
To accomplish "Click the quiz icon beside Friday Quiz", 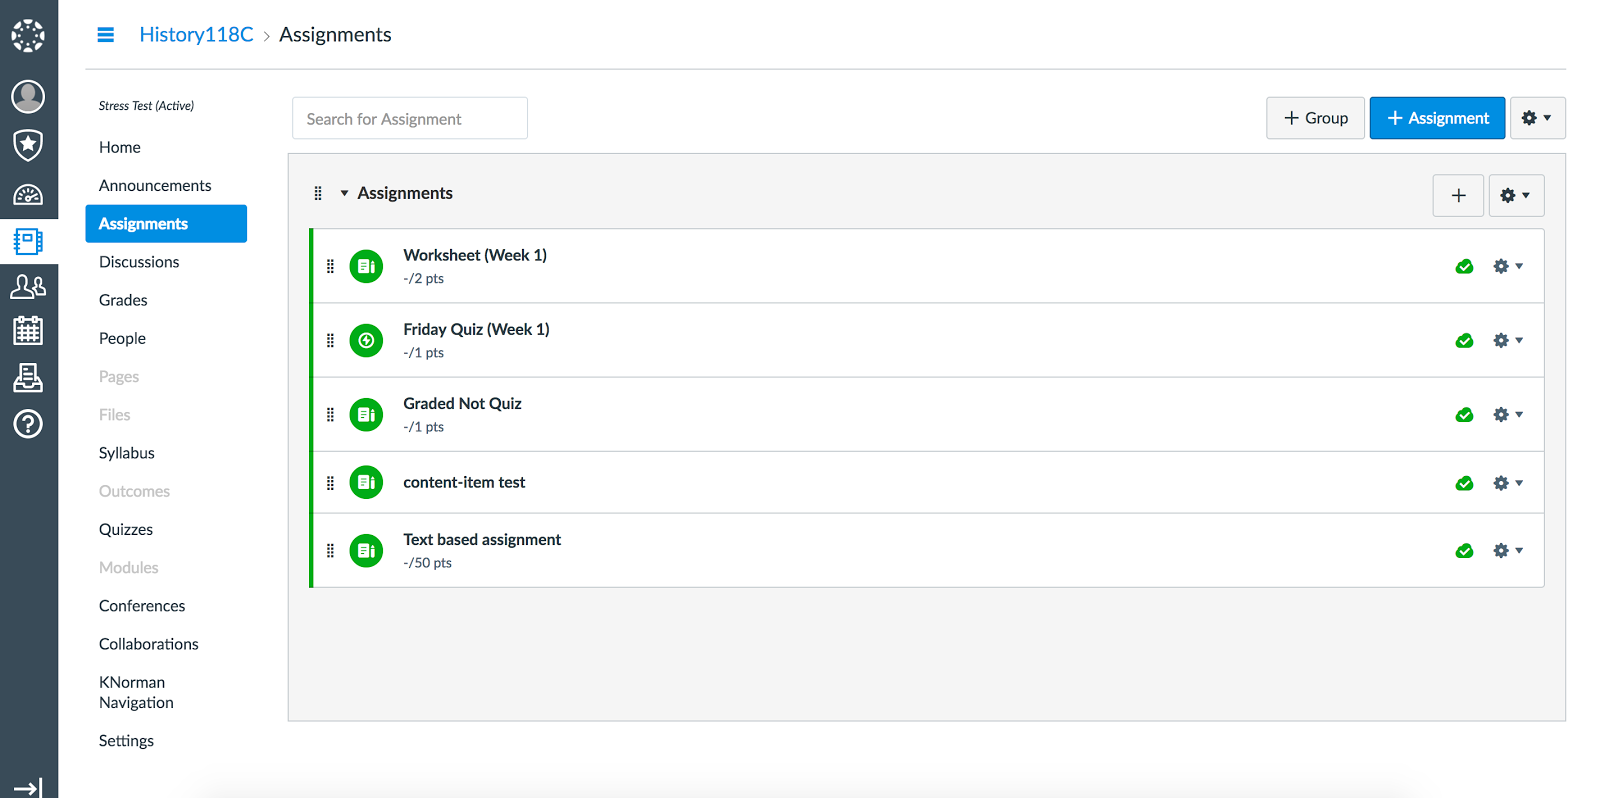I will 366,340.
